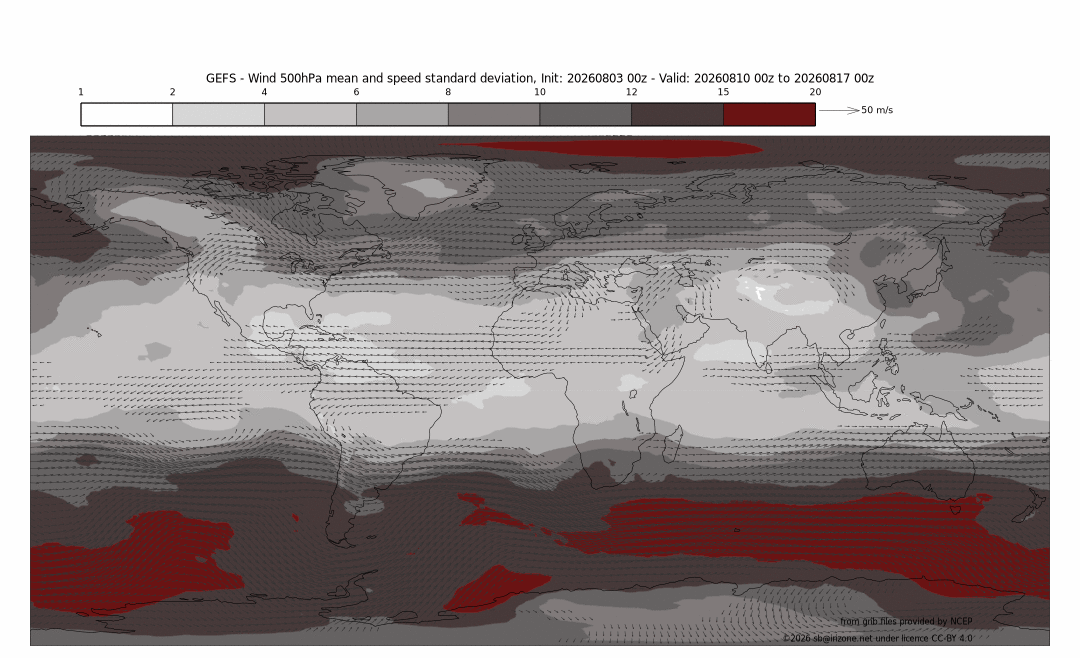Select the dark red 15–20 legend segment

[x=769, y=114]
